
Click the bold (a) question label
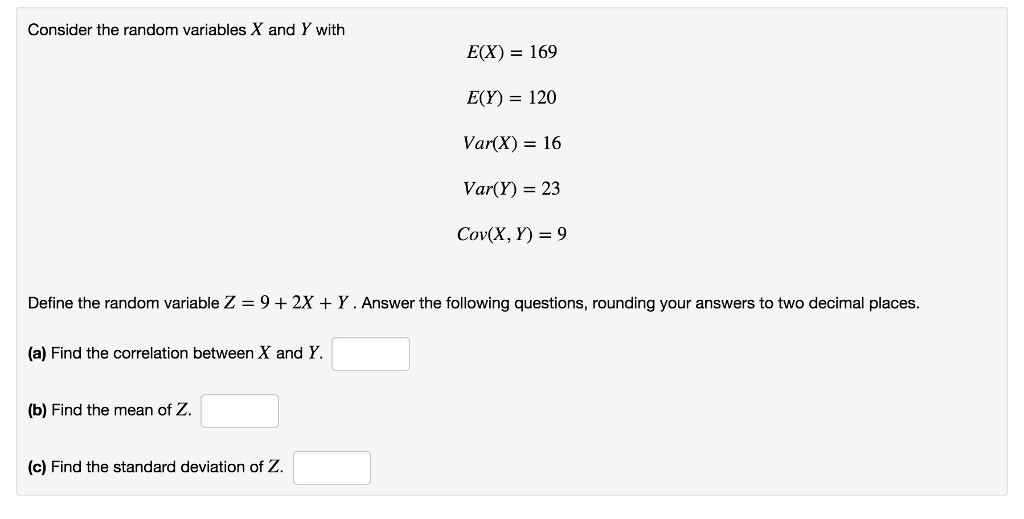point(37,353)
